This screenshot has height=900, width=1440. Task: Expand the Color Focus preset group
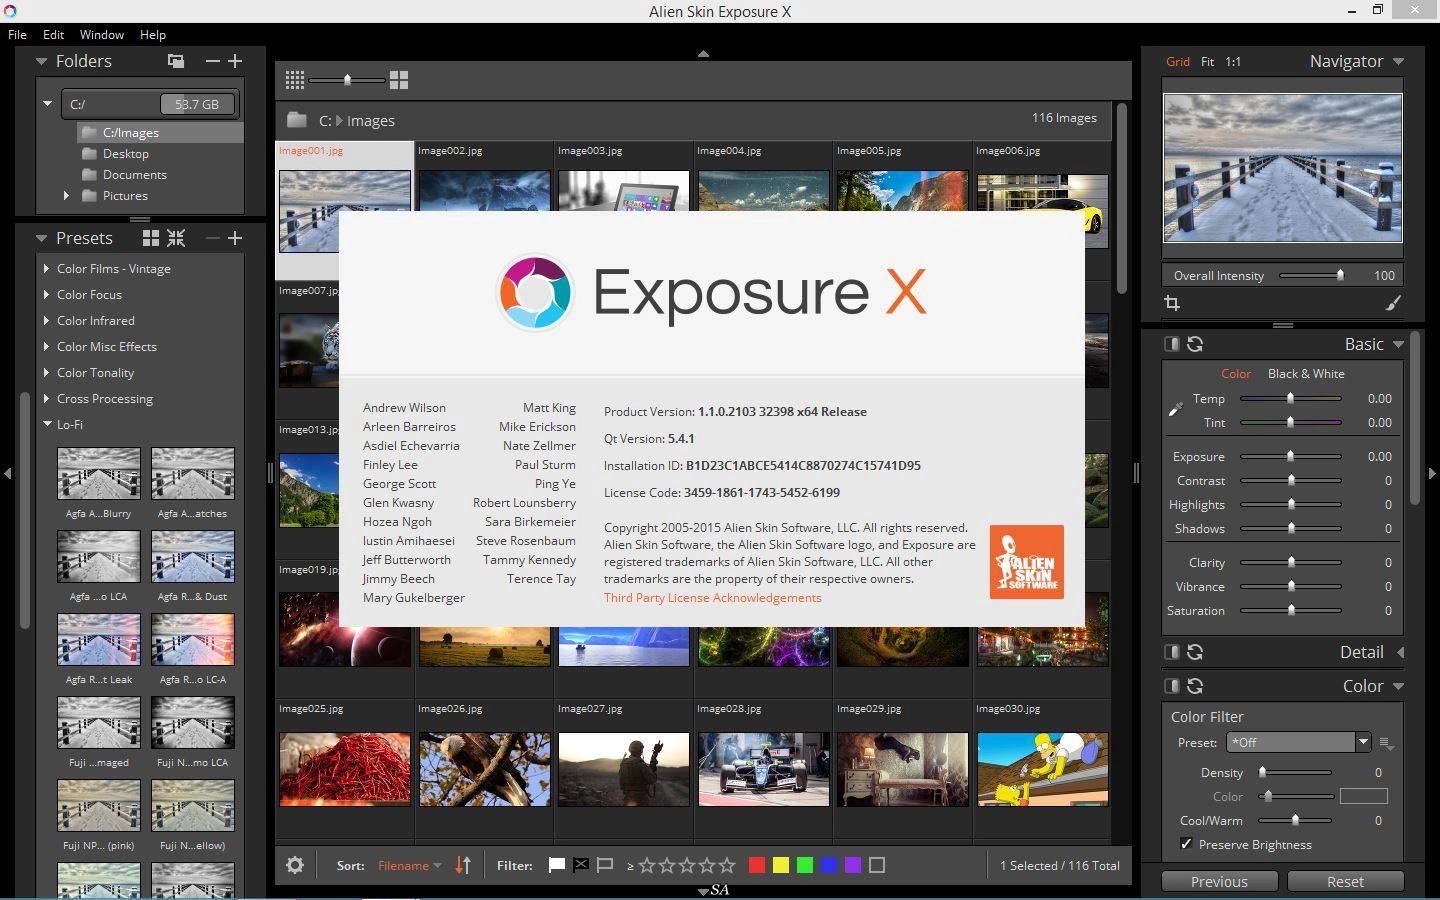pyautogui.click(x=47, y=295)
